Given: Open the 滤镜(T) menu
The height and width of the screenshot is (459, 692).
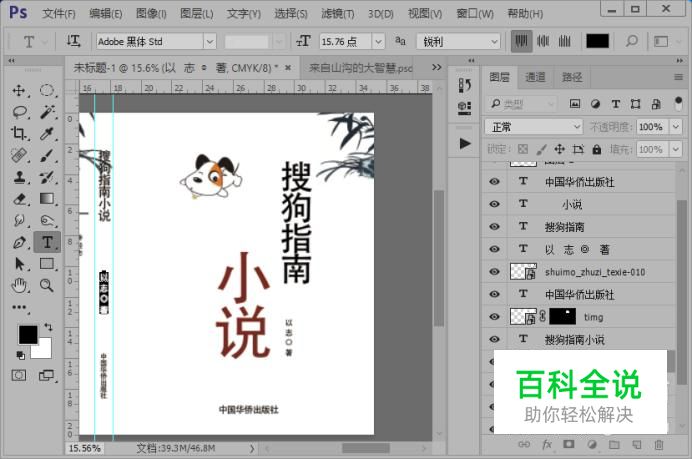Looking at the screenshot, I should tap(338, 14).
